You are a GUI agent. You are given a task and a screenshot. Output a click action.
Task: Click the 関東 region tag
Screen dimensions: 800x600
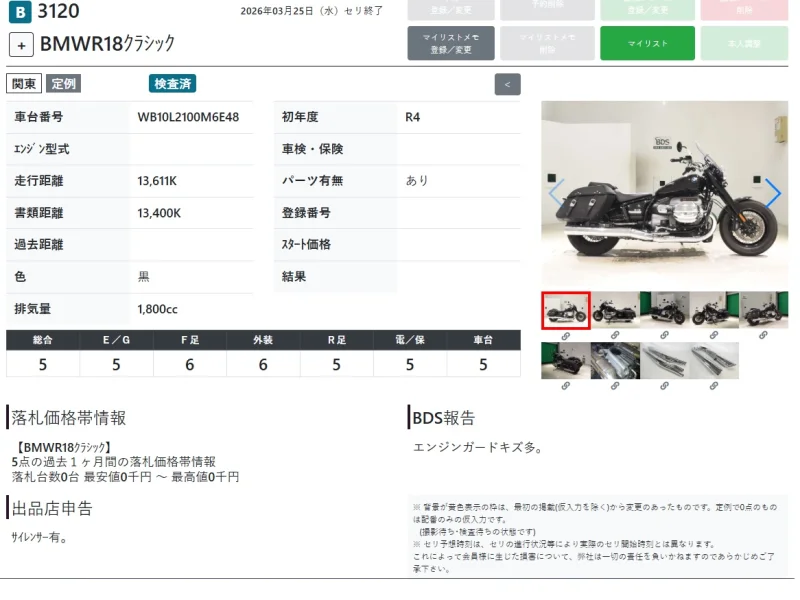(x=24, y=84)
